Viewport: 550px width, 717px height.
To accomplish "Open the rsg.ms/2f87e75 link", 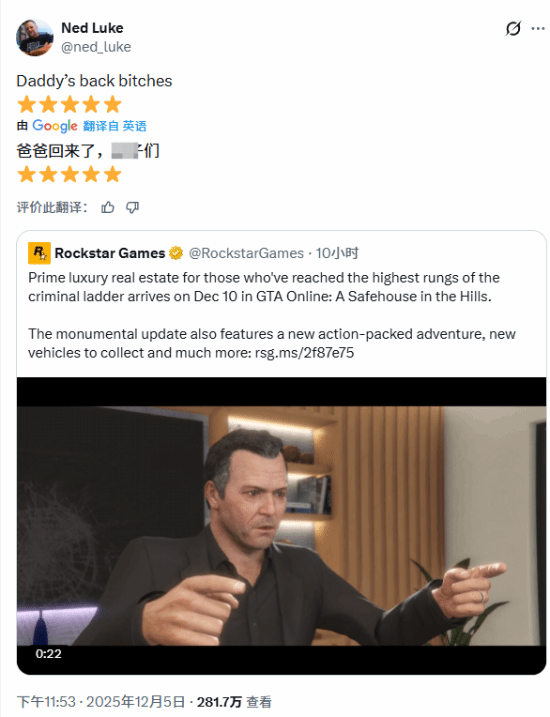I will click(x=304, y=353).
